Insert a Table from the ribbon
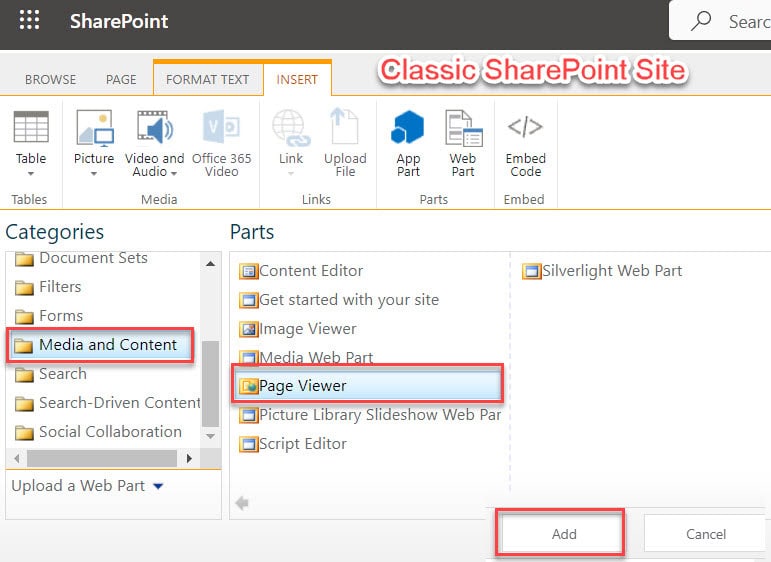Viewport: 771px width, 562px height. 31,127
